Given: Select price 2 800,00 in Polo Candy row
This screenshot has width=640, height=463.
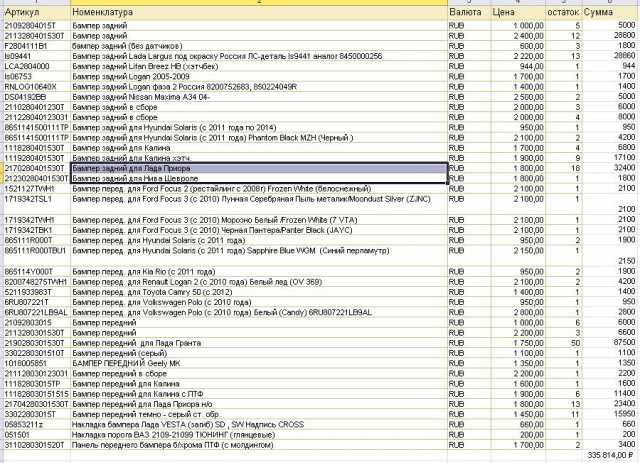Looking at the screenshot, I should coord(518,312).
